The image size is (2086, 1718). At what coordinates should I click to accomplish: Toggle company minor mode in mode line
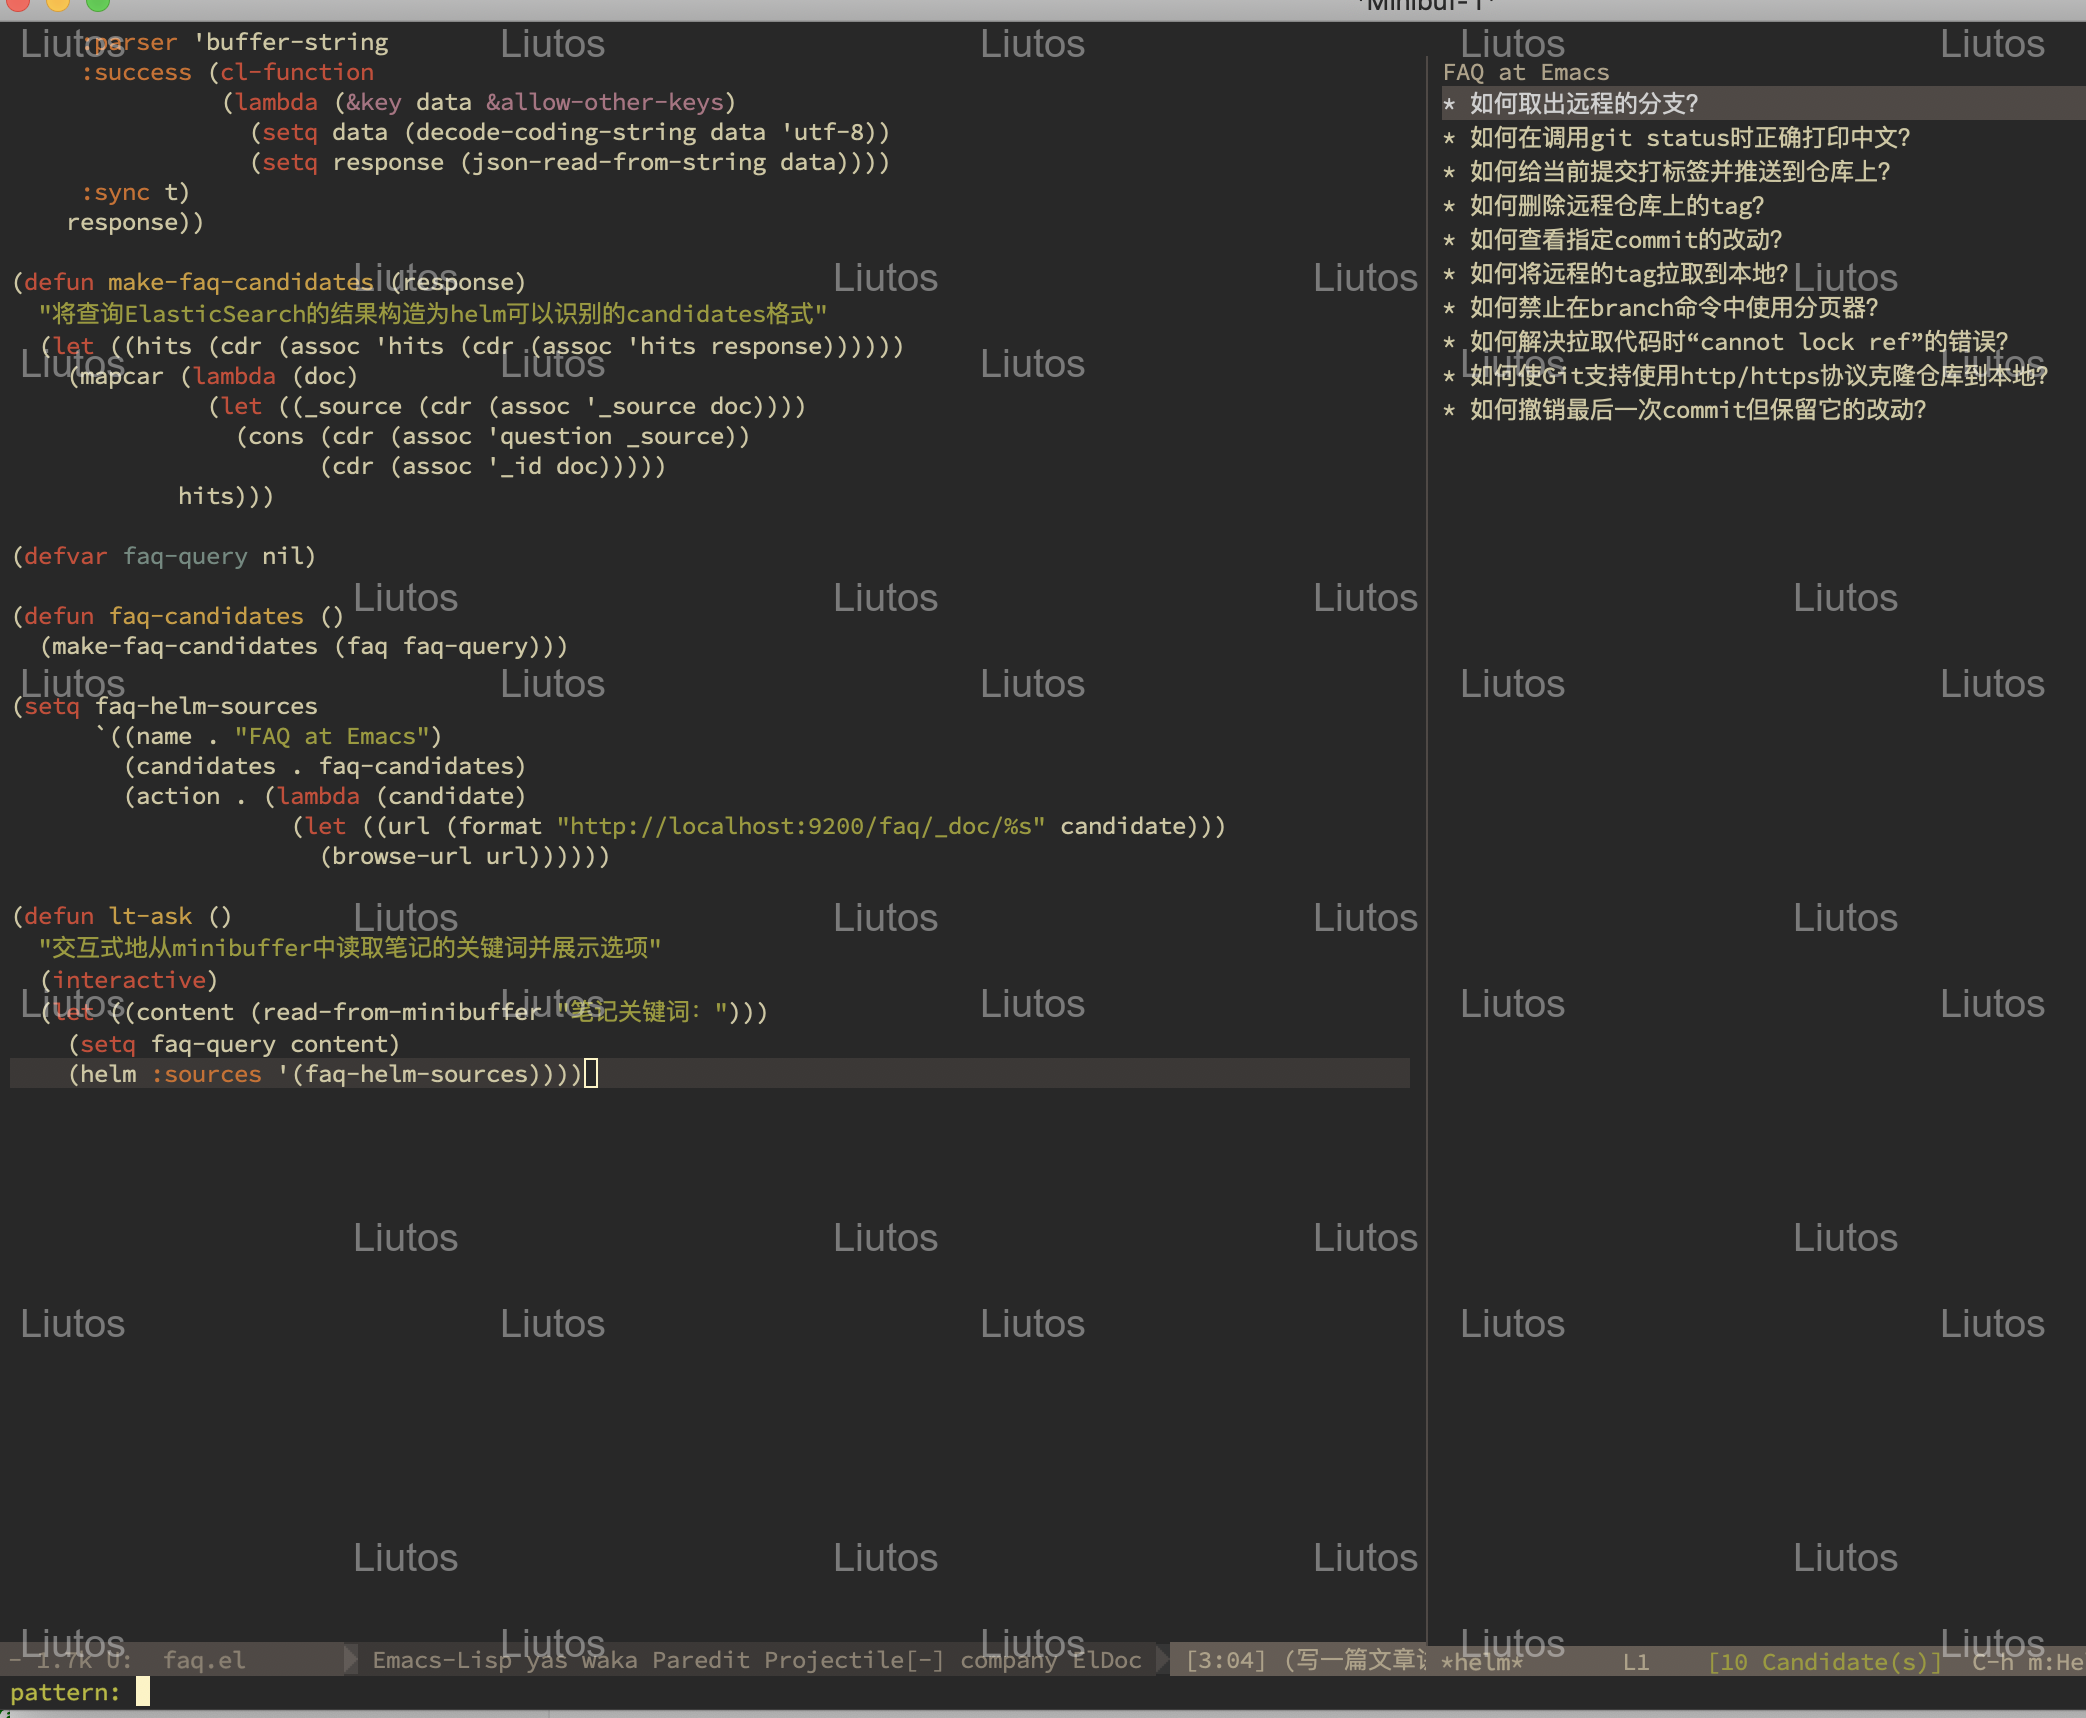point(1008,1660)
